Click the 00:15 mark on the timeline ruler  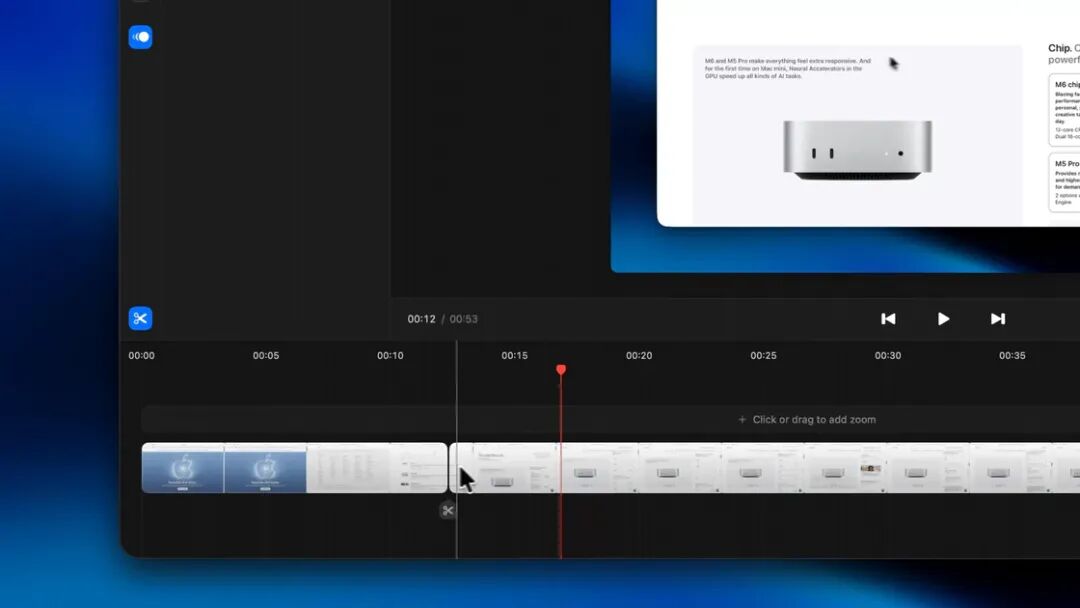click(x=515, y=355)
